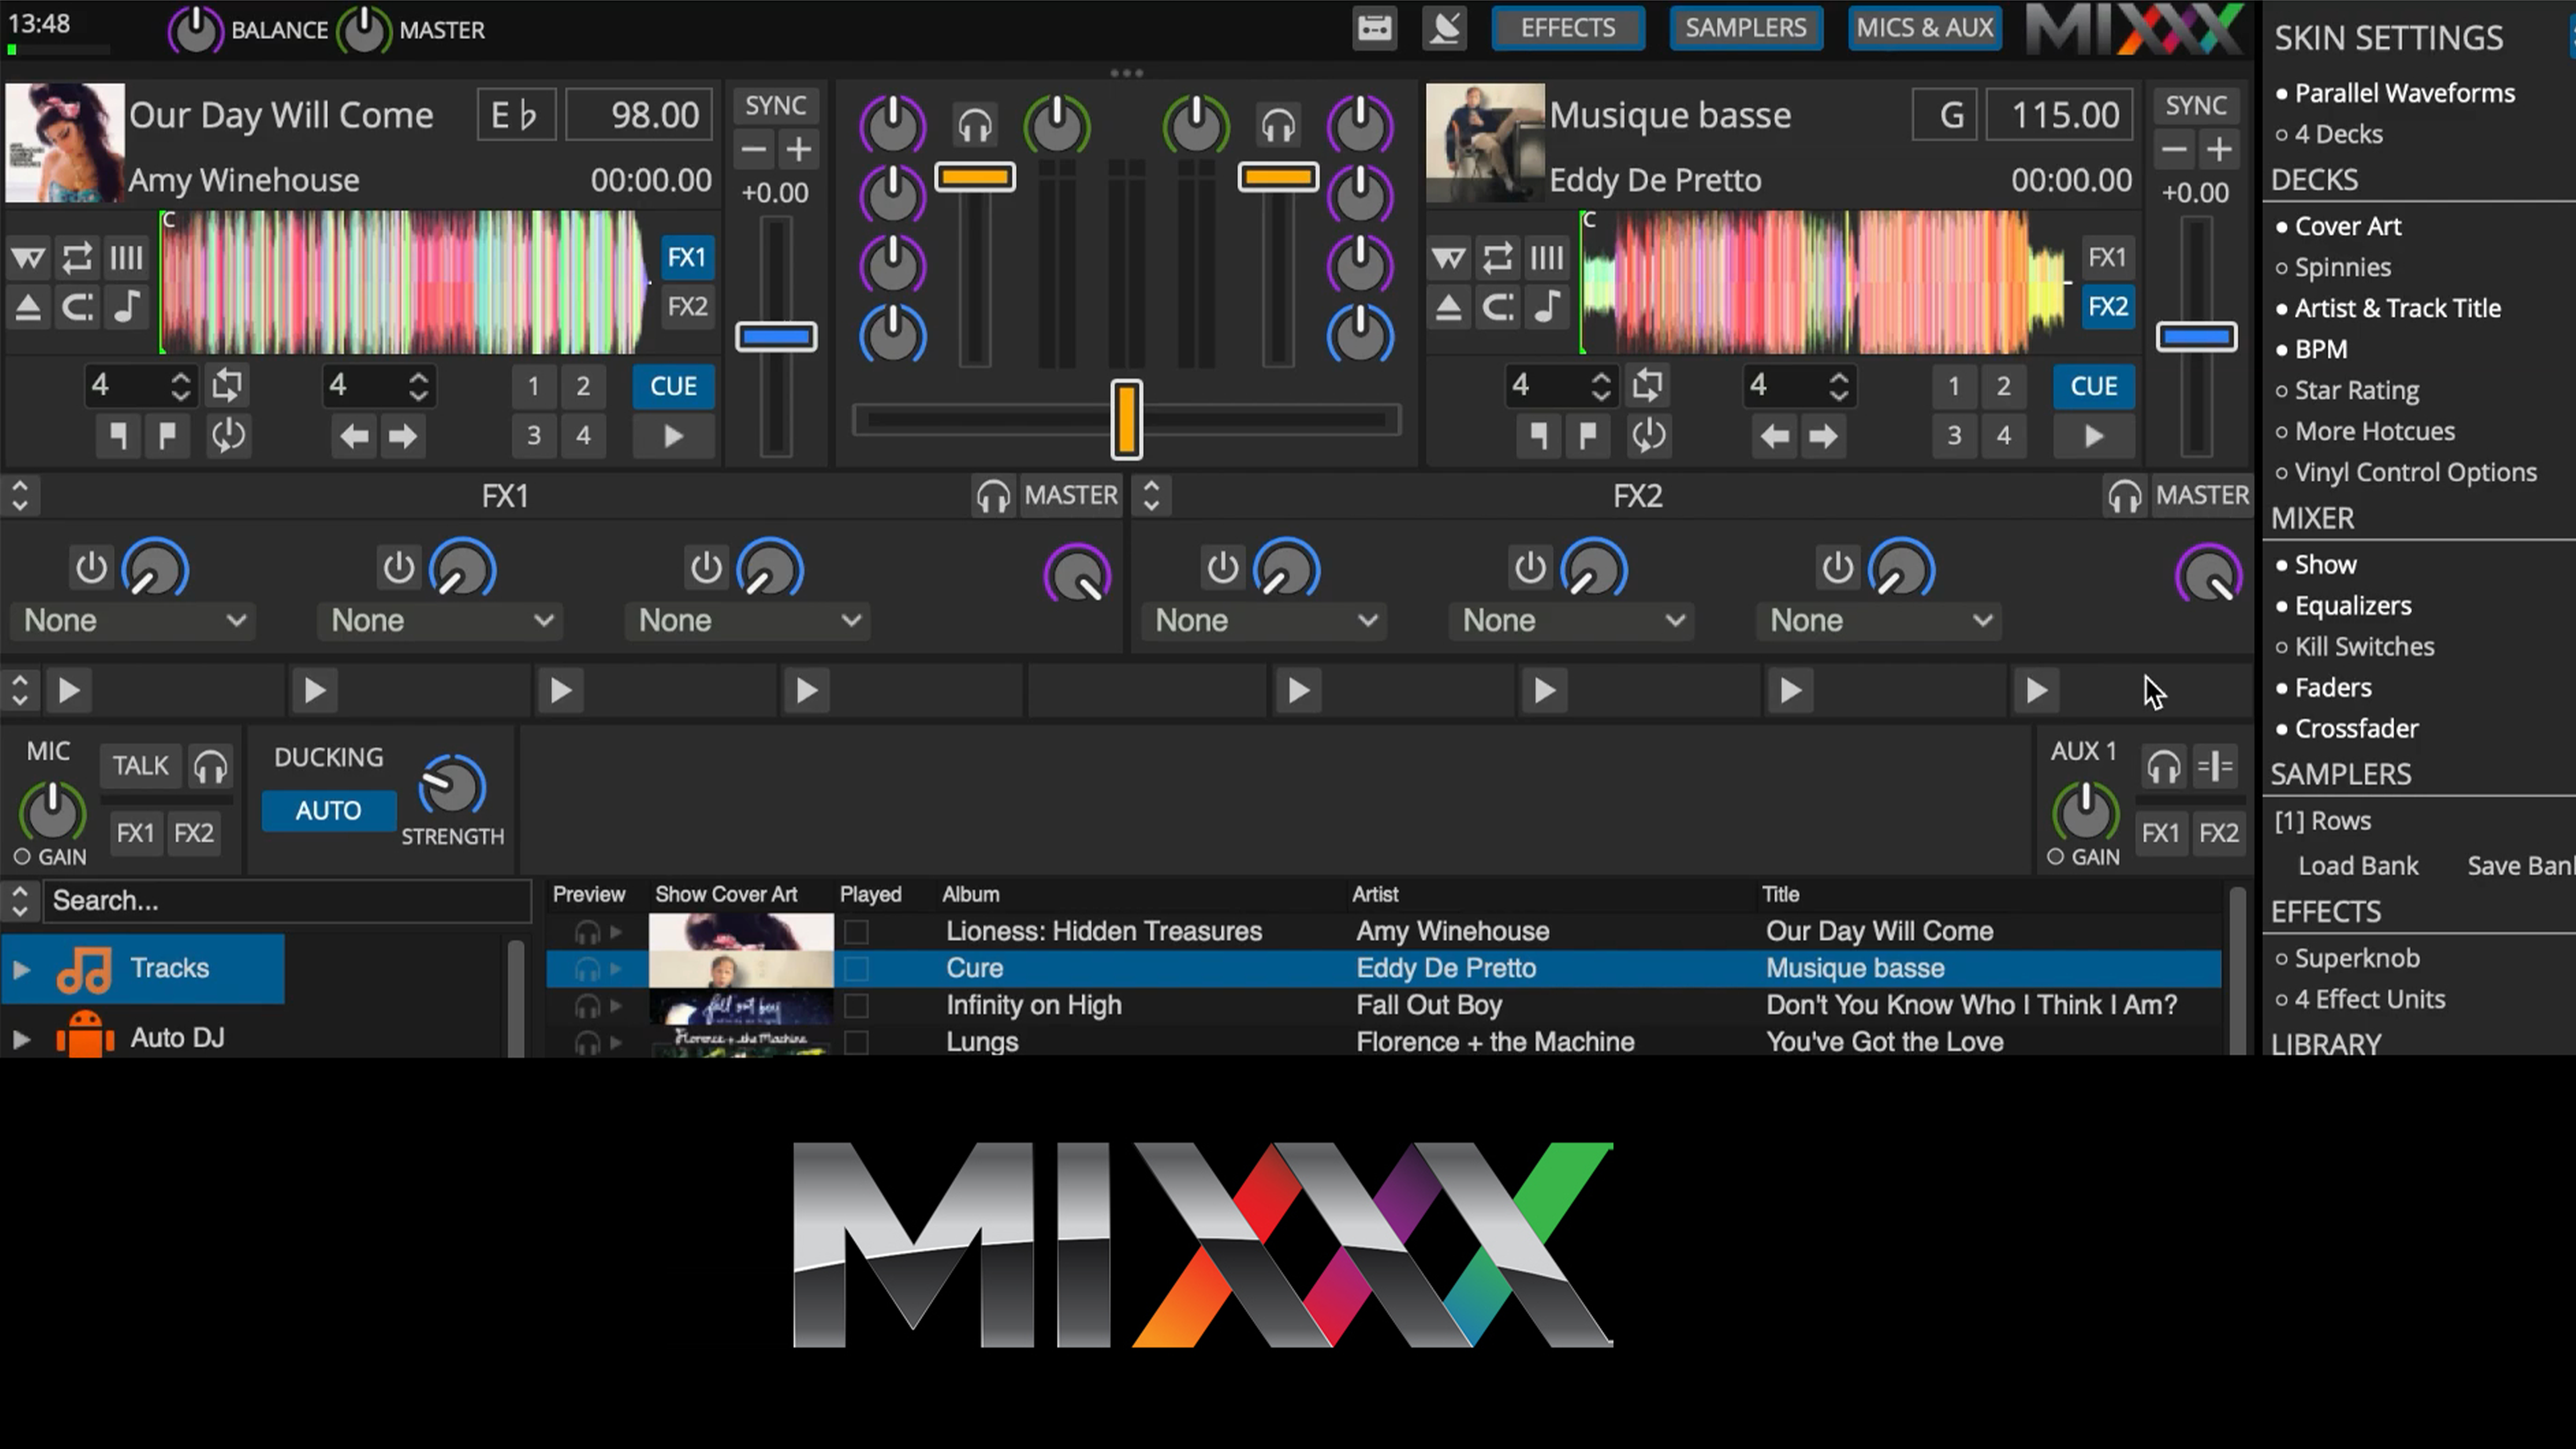Viewport: 2576px width, 1449px height.
Task: Click the left channel orange volume fader
Action: (x=975, y=178)
